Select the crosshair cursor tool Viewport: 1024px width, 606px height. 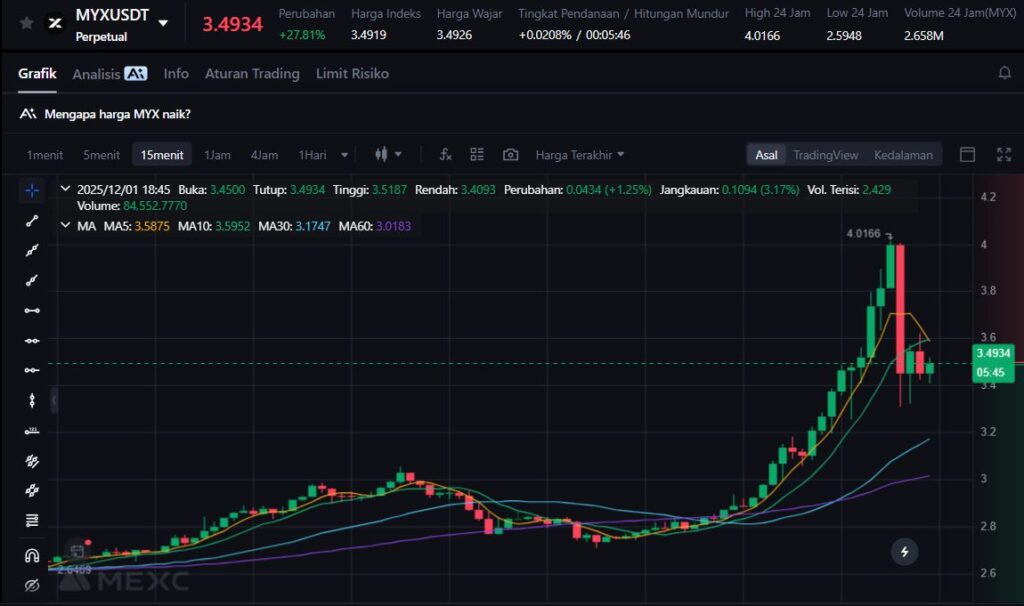[32, 190]
